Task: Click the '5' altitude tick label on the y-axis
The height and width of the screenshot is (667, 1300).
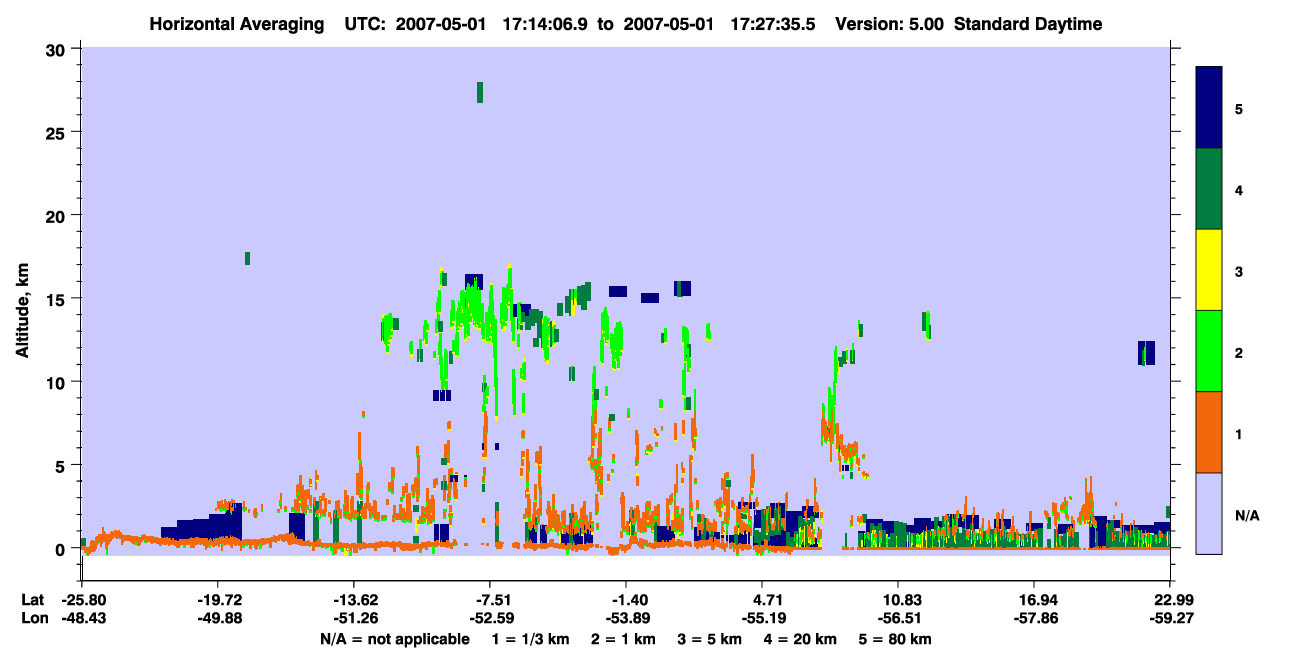Action: pyautogui.click(x=62, y=465)
